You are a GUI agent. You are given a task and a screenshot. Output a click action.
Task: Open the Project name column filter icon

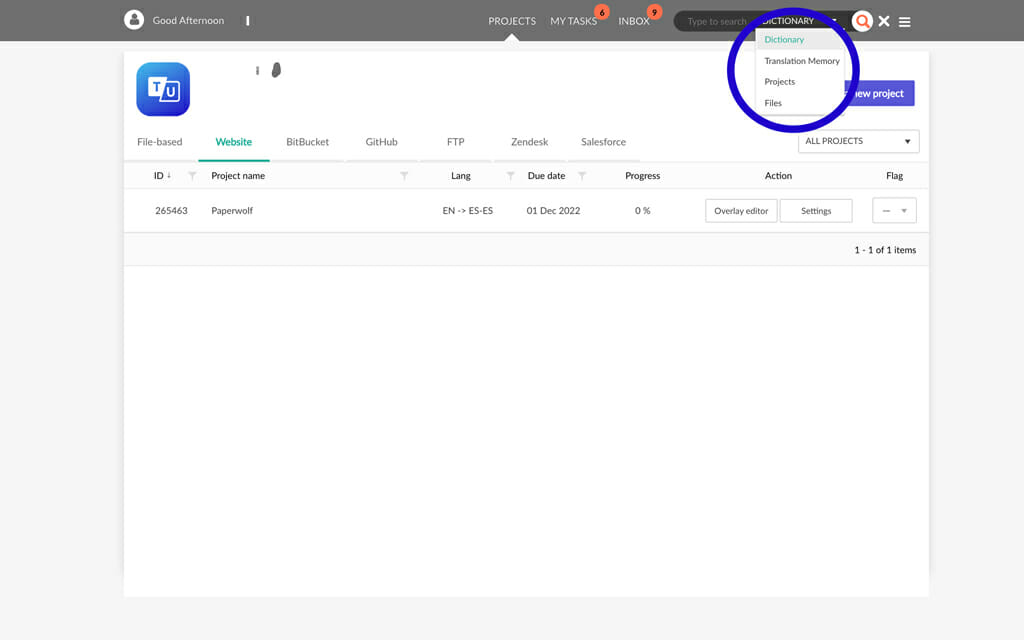(x=404, y=176)
